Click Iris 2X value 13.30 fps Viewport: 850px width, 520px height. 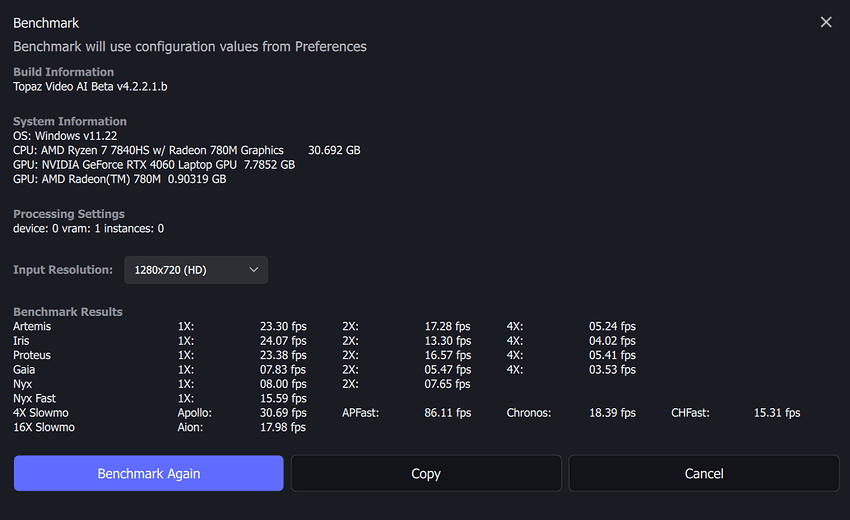tap(448, 341)
